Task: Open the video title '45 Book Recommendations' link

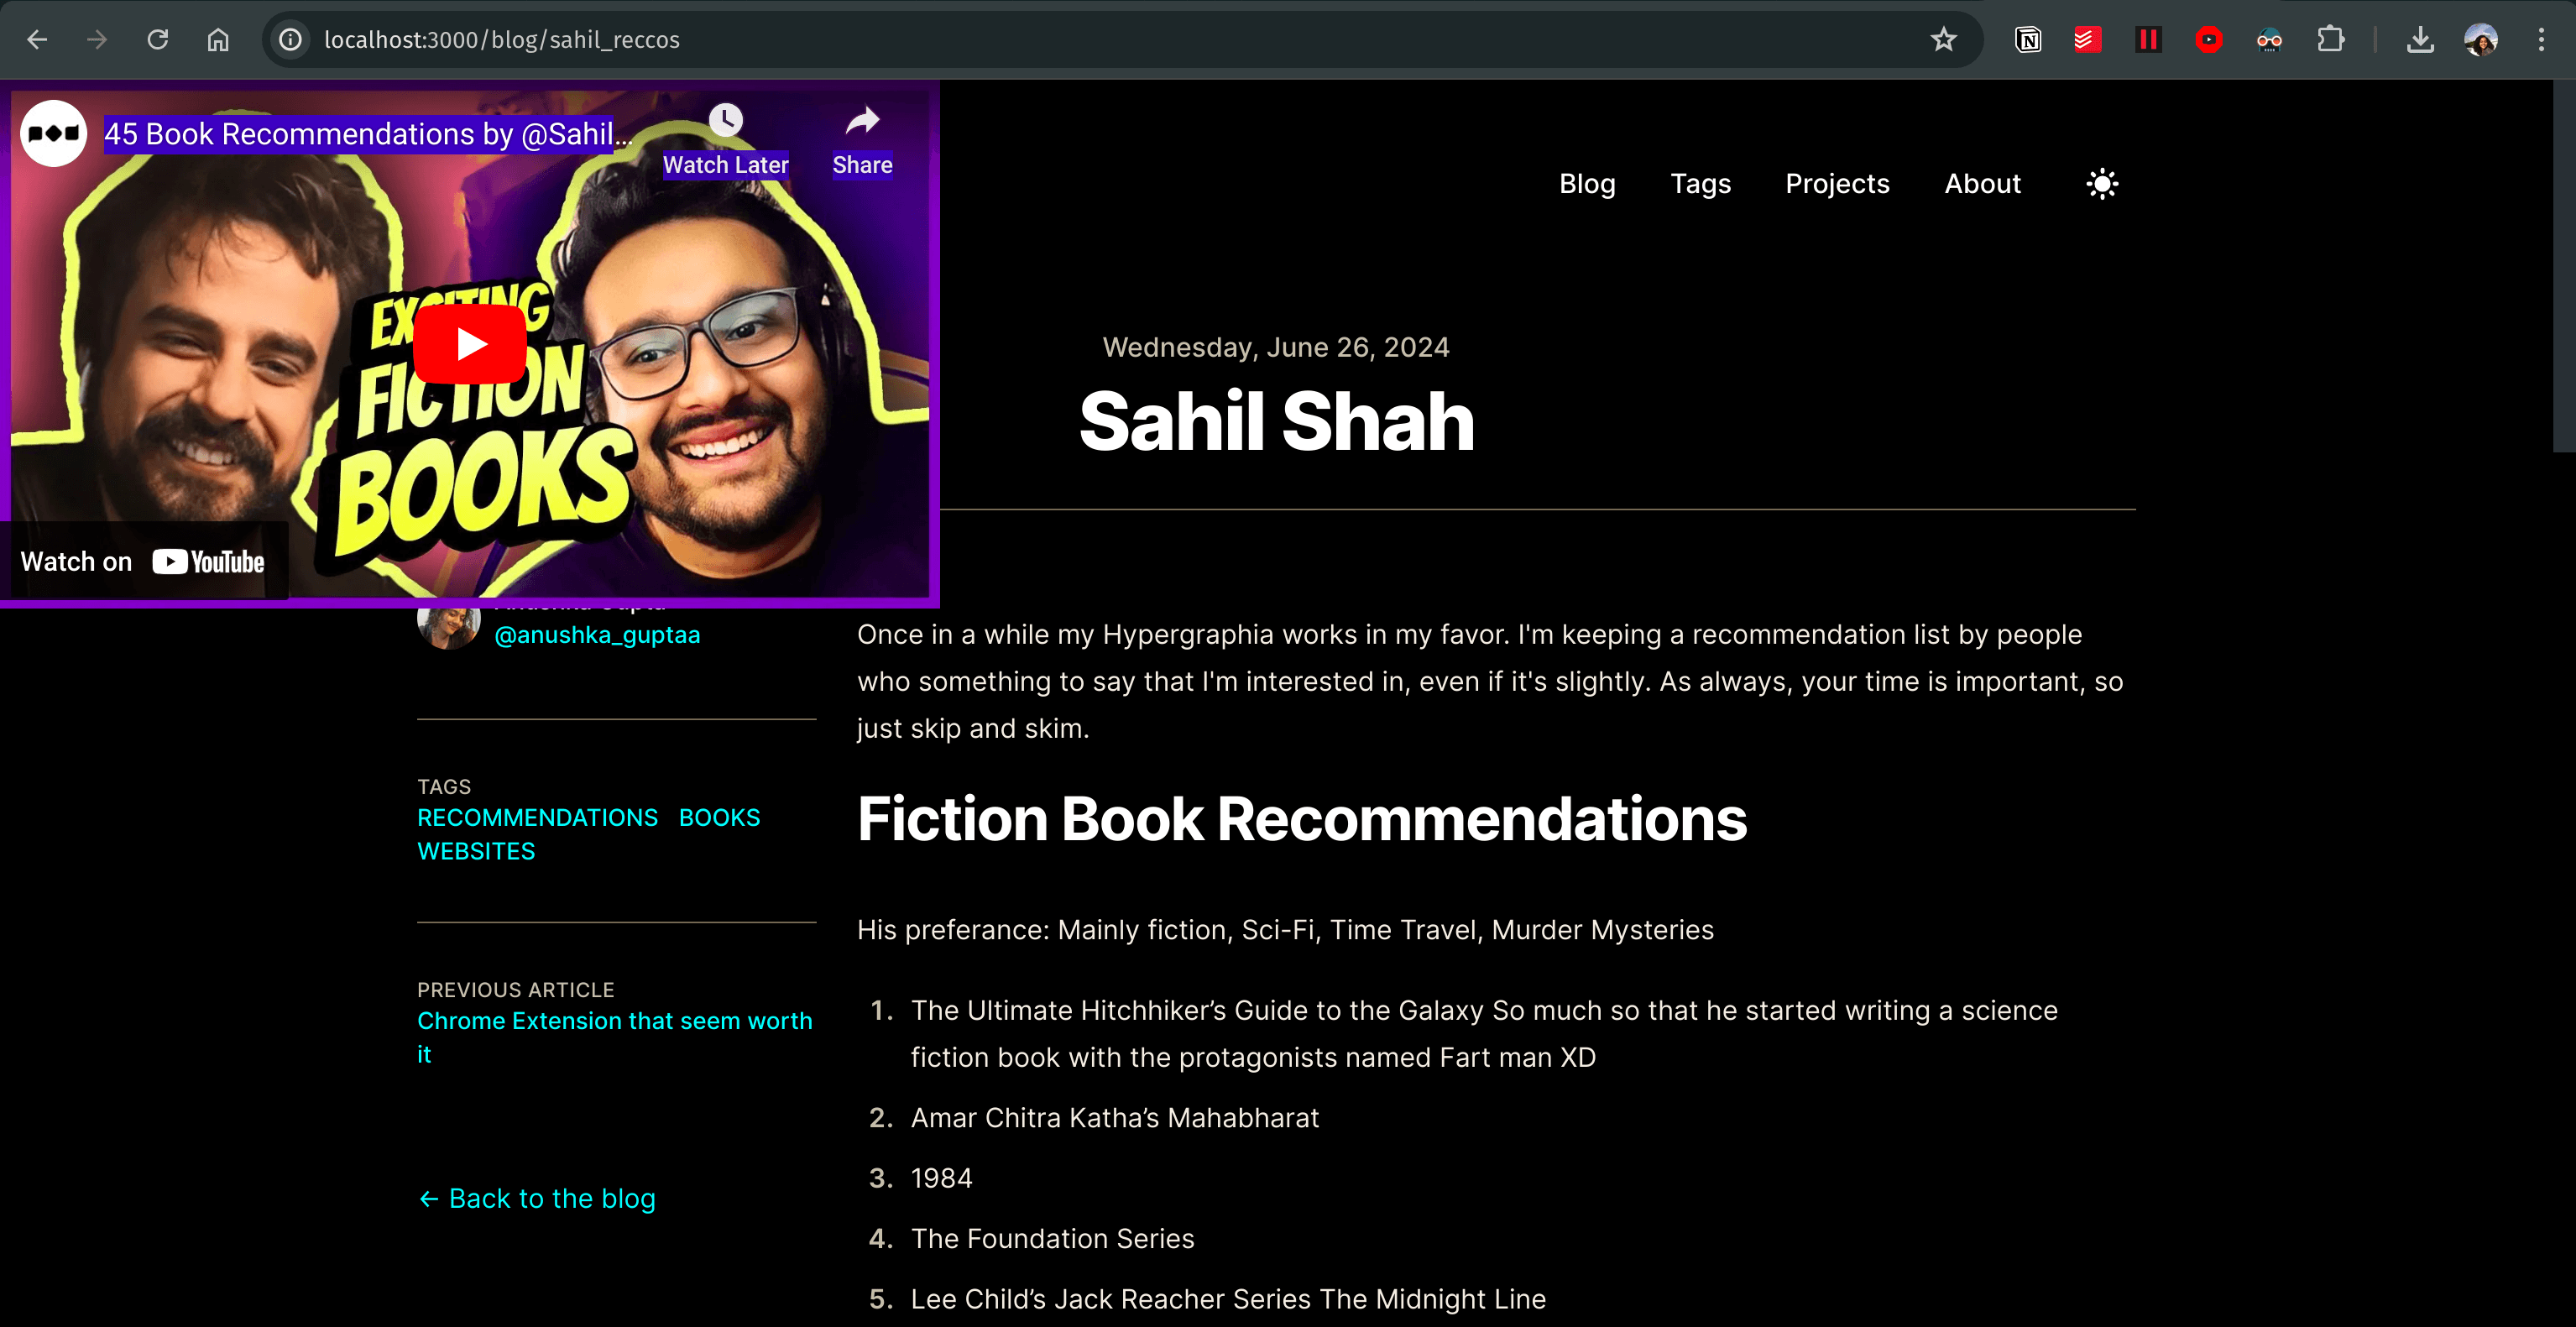Action: 368,134
